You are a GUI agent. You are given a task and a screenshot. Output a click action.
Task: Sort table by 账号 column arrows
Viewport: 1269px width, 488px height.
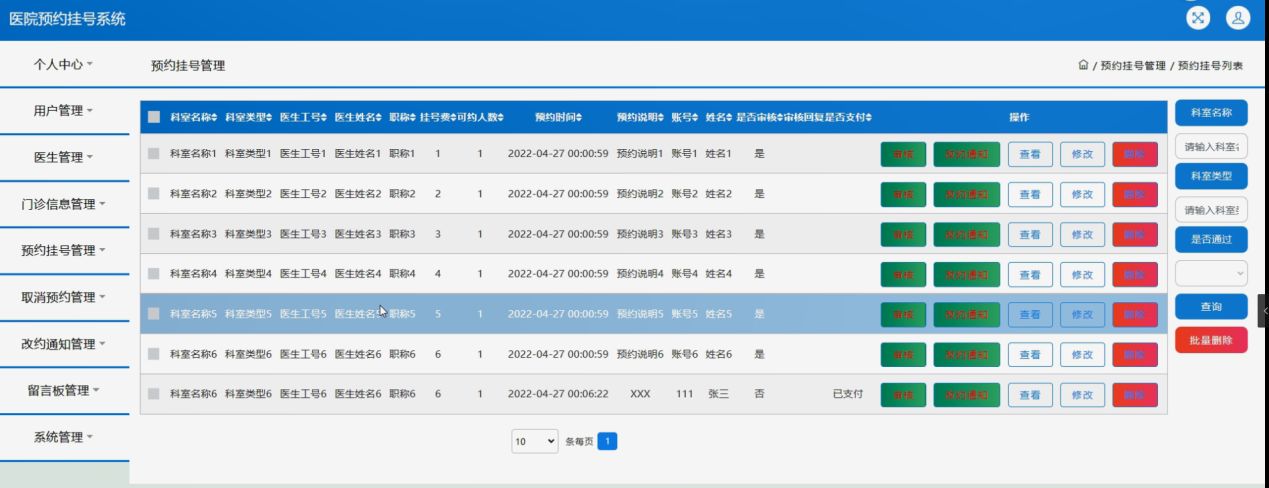(695, 117)
